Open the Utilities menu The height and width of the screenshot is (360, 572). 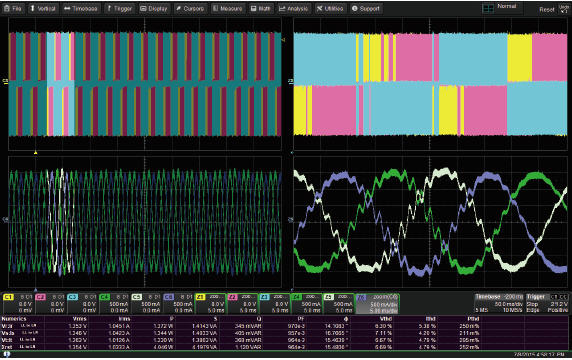pyautogui.click(x=330, y=8)
